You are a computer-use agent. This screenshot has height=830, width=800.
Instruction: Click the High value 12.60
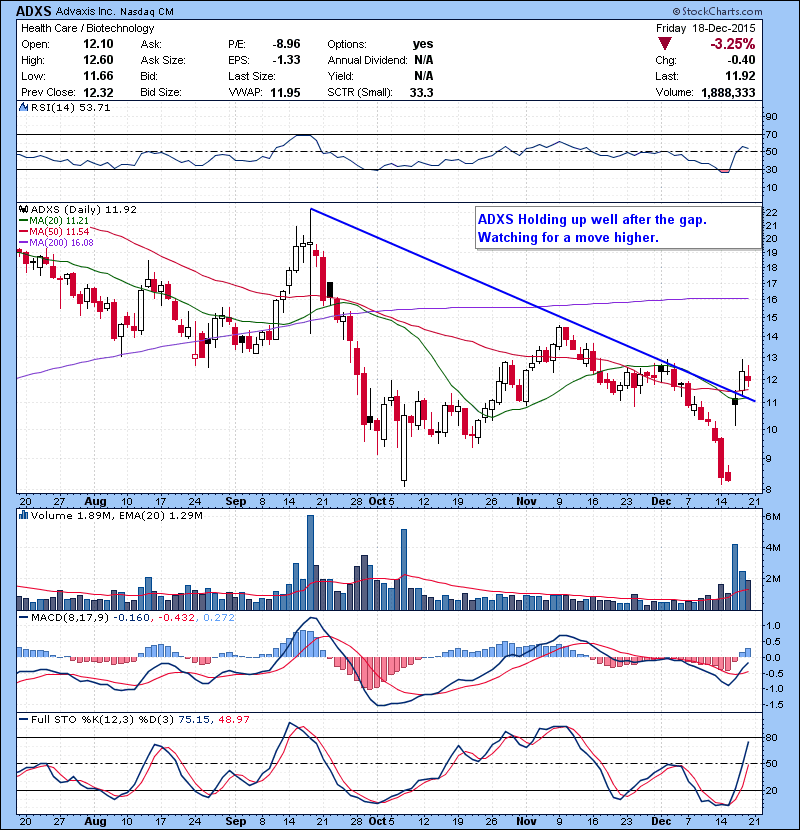[x=98, y=60]
